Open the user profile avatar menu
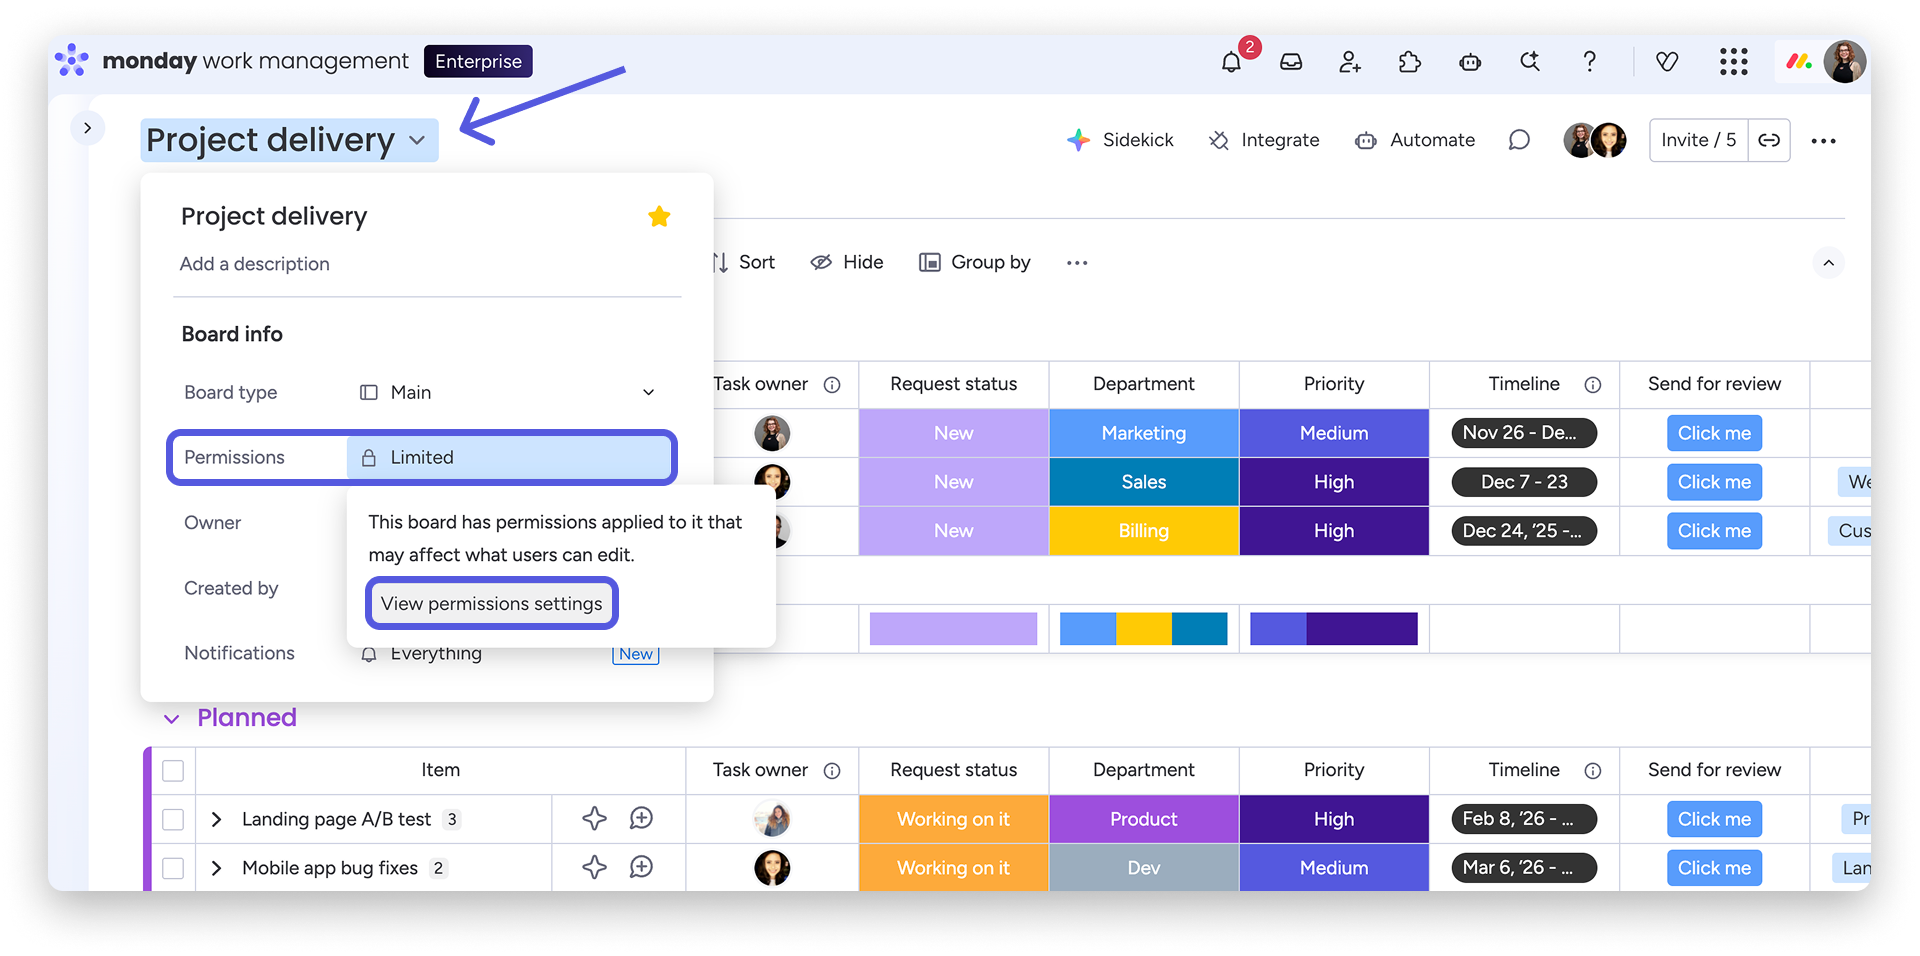Screen dimensions: 1920x956 (x=1845, y=62)
